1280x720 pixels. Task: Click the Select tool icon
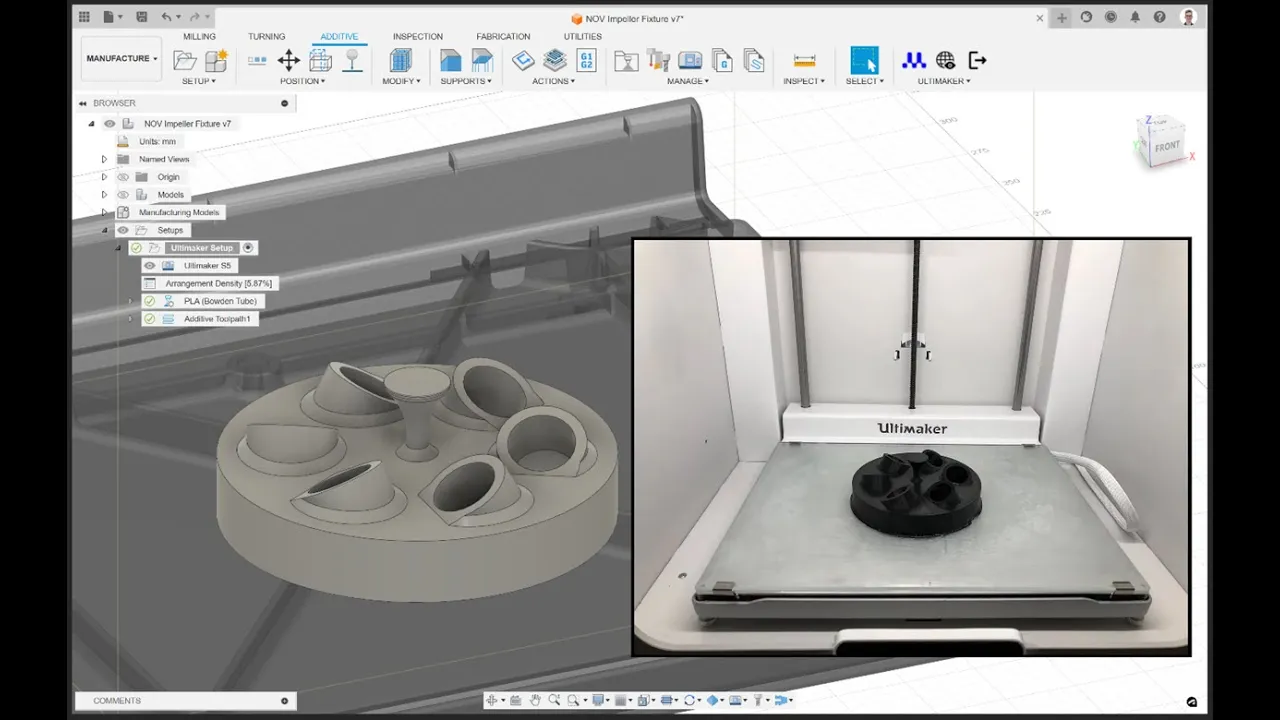coord(864,60)
